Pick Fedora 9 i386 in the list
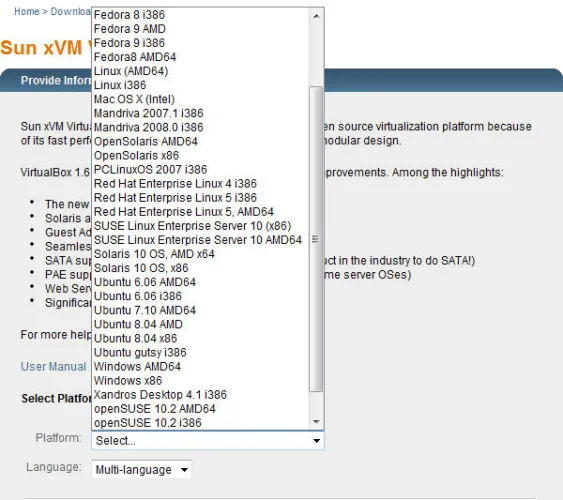Image resolution: width=563 pixels, height=500 pixels. (200, 43)
